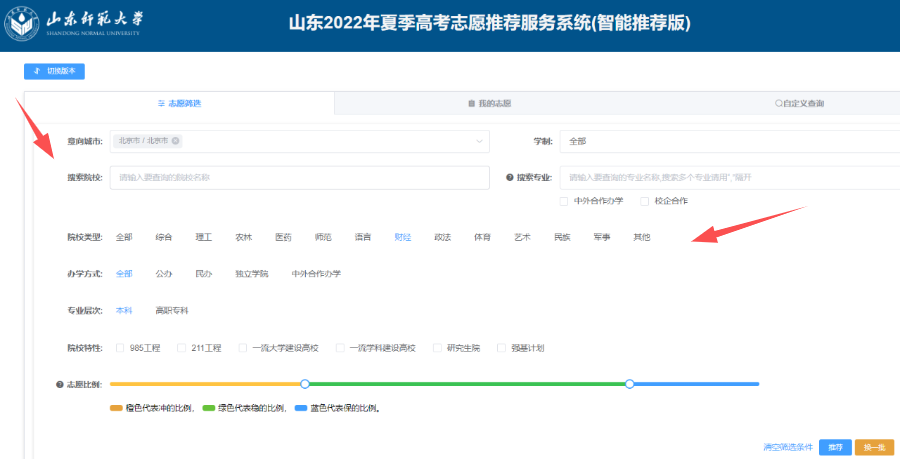Check the 985工程 box
The height and width of the screenshot is (459, 900).
120,348
